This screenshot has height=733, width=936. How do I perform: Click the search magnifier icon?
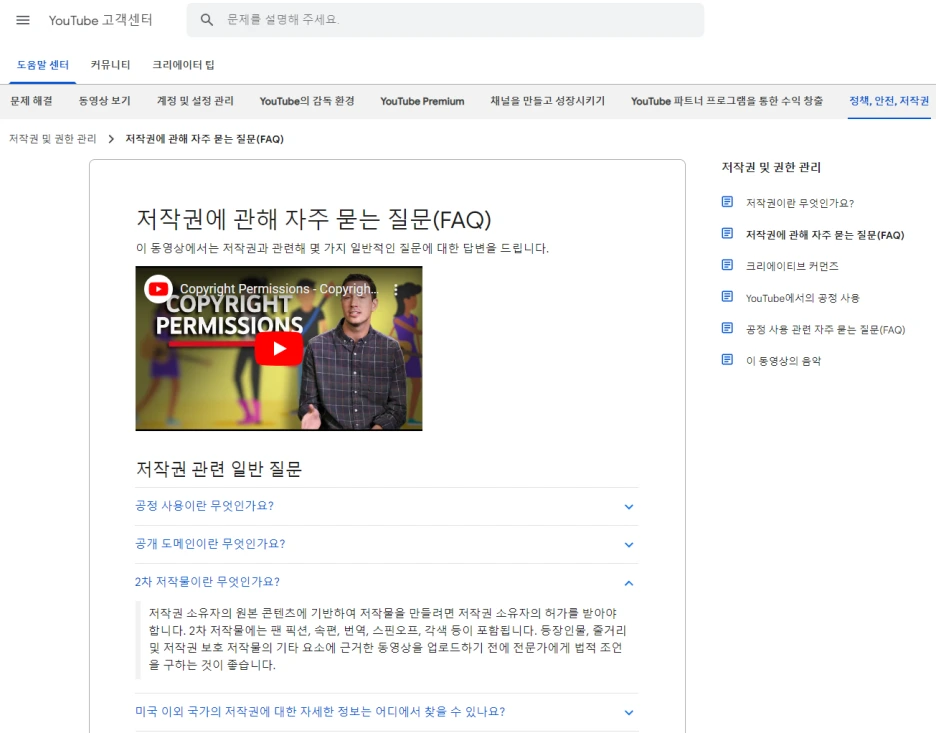coord(207,20)
